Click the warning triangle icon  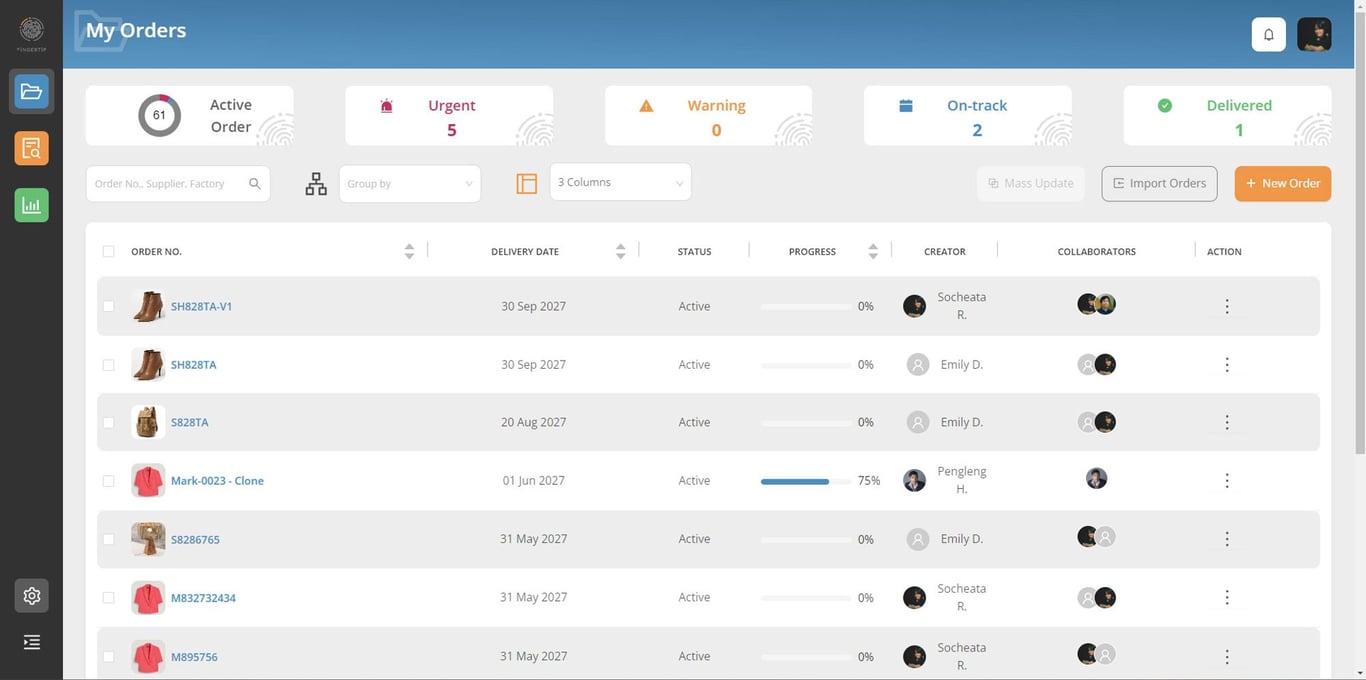pos(646,106)
